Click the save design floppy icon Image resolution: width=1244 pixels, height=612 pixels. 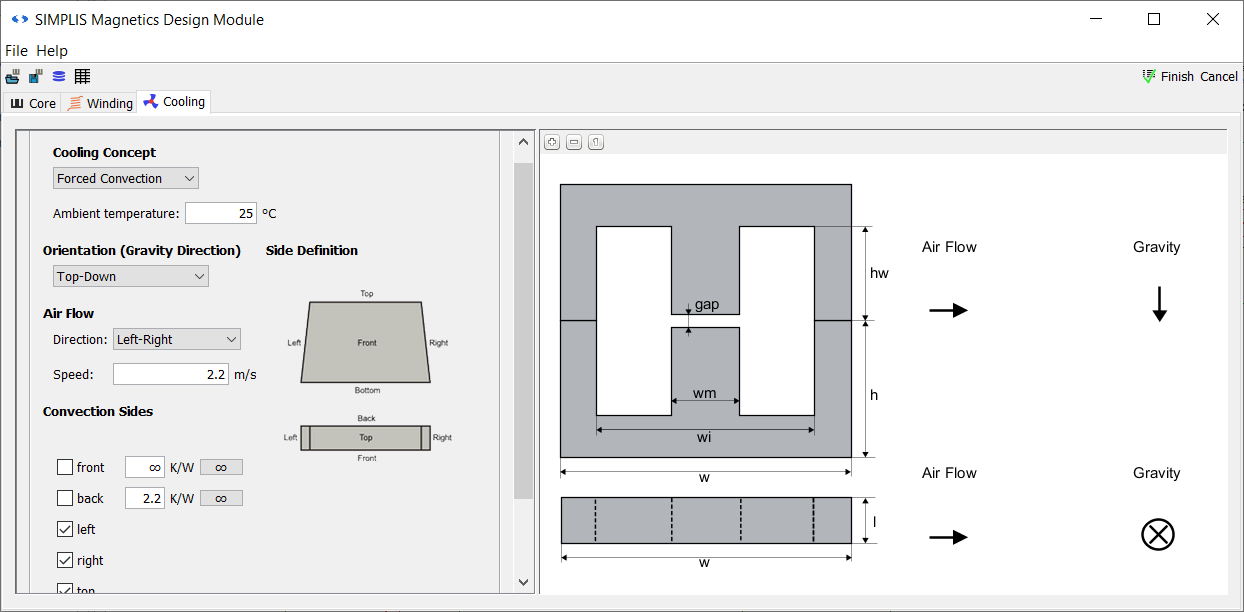click(35, 77)
